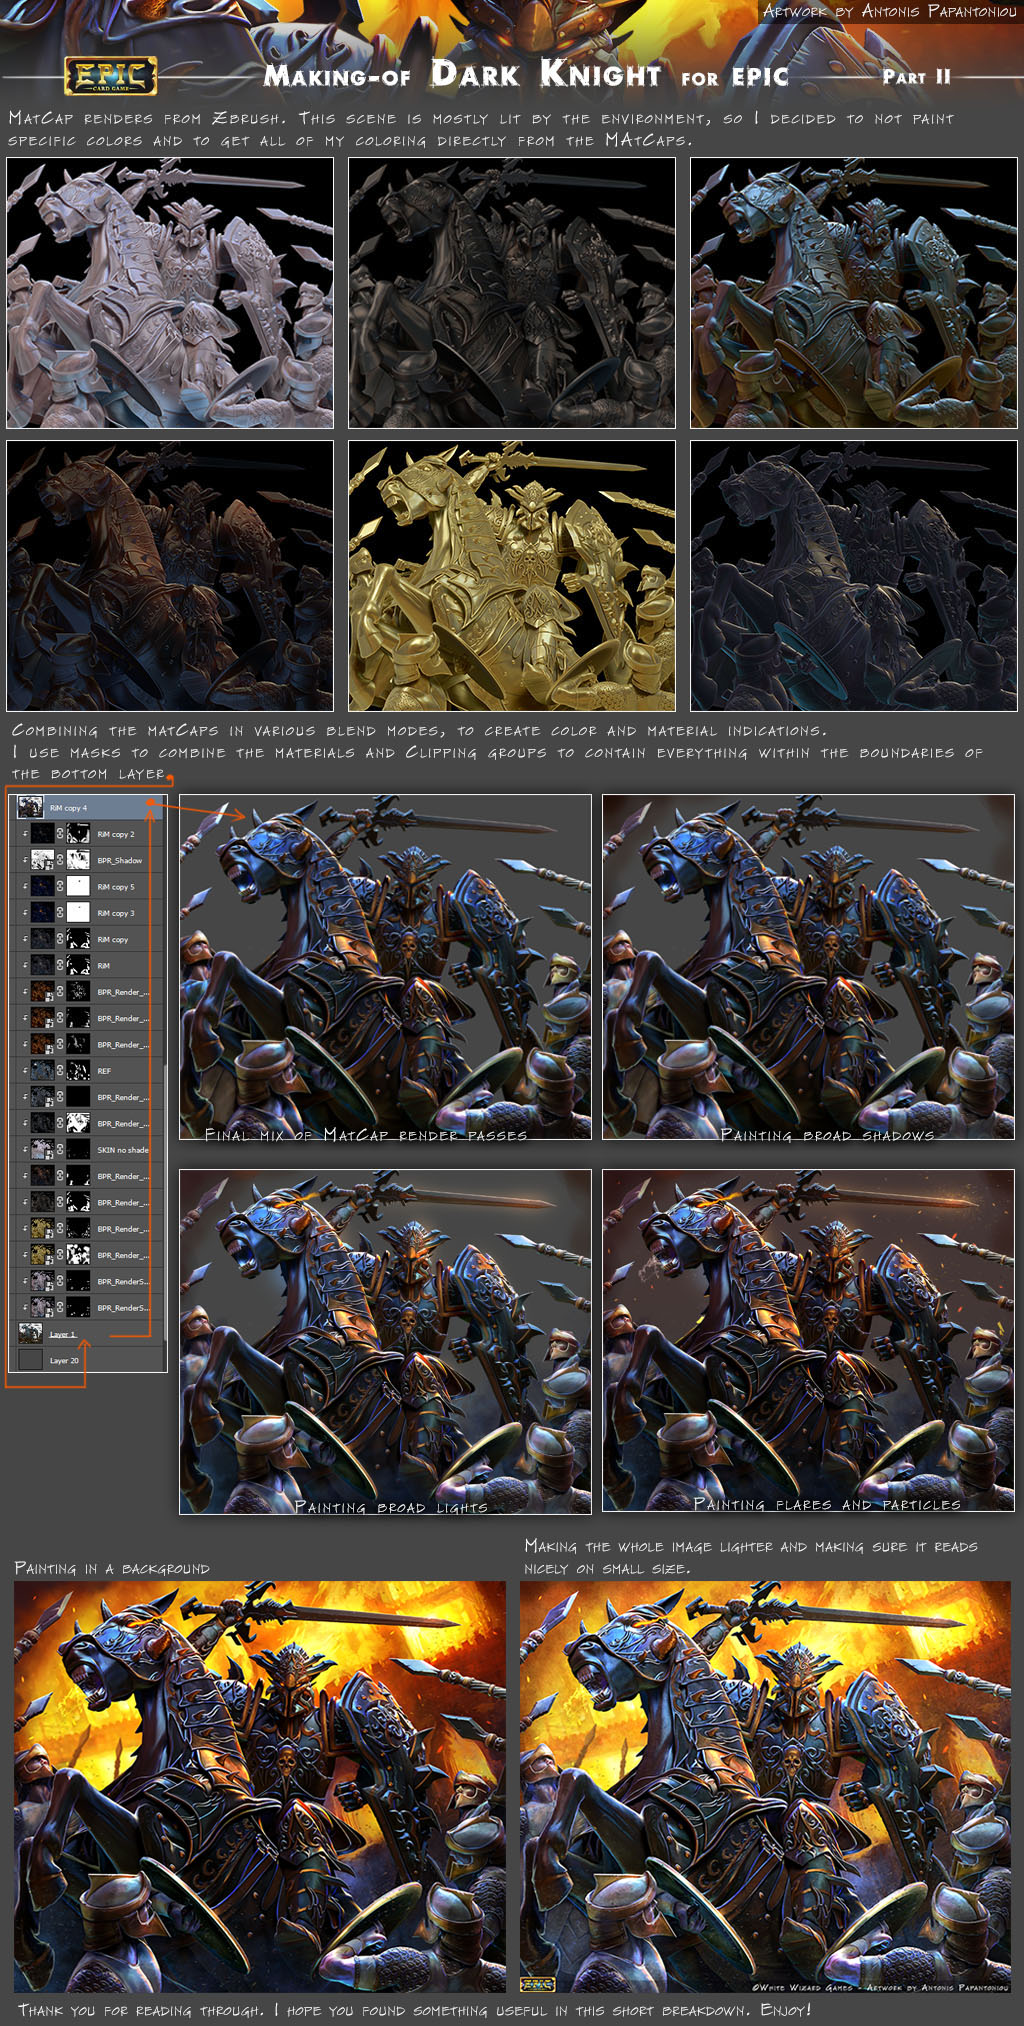Open the gold MatCap render image
The height and width of the screenshot is (2026, 1024).
coord(512,576)
